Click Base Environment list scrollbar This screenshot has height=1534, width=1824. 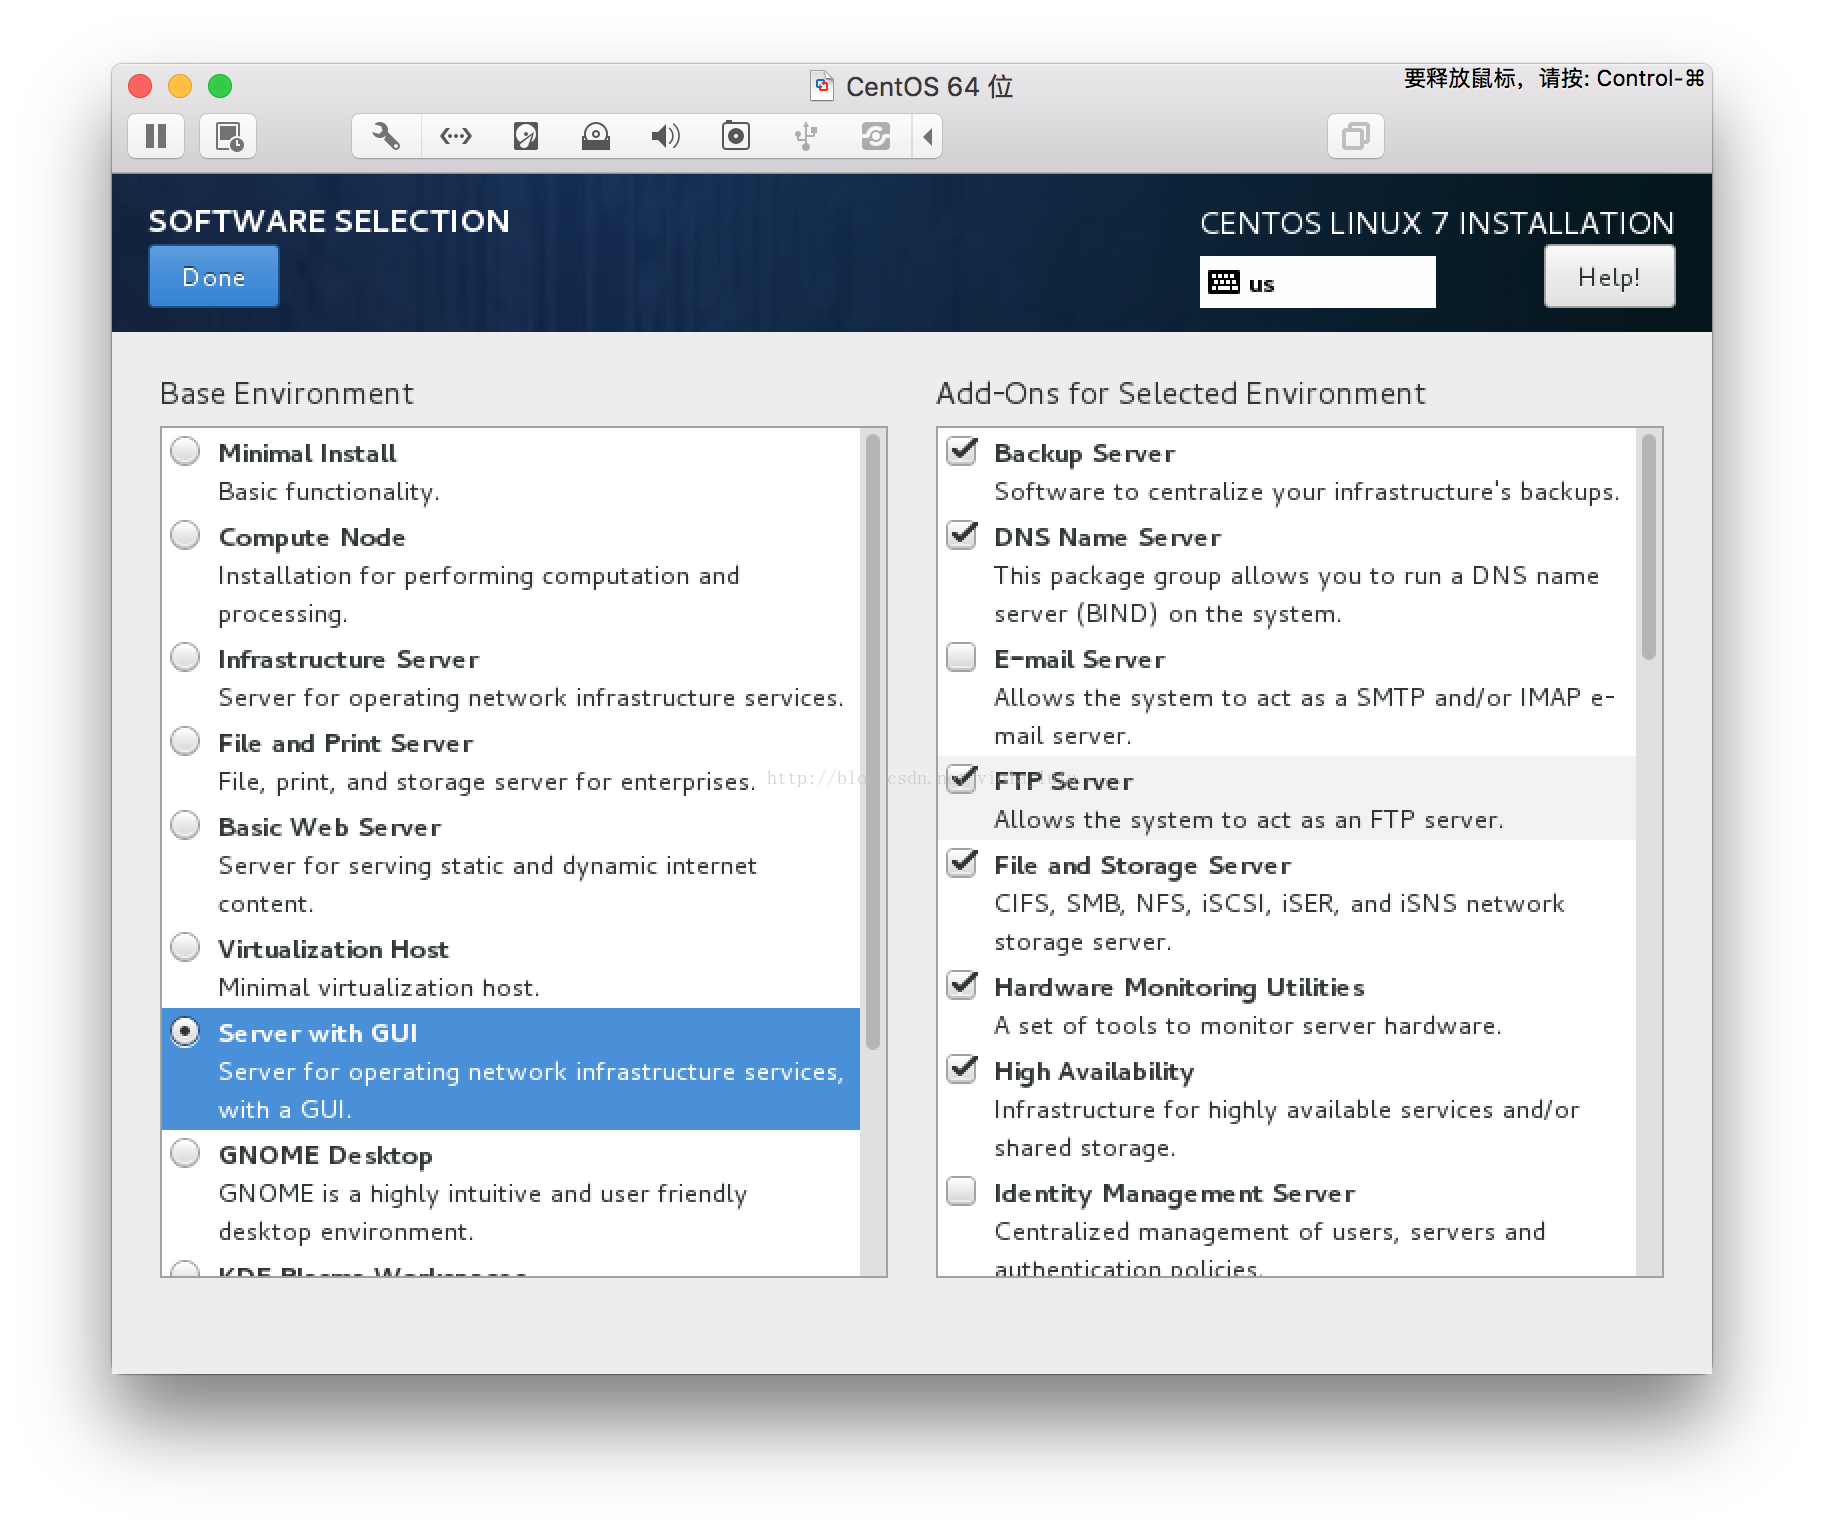[x=873, y=741]
